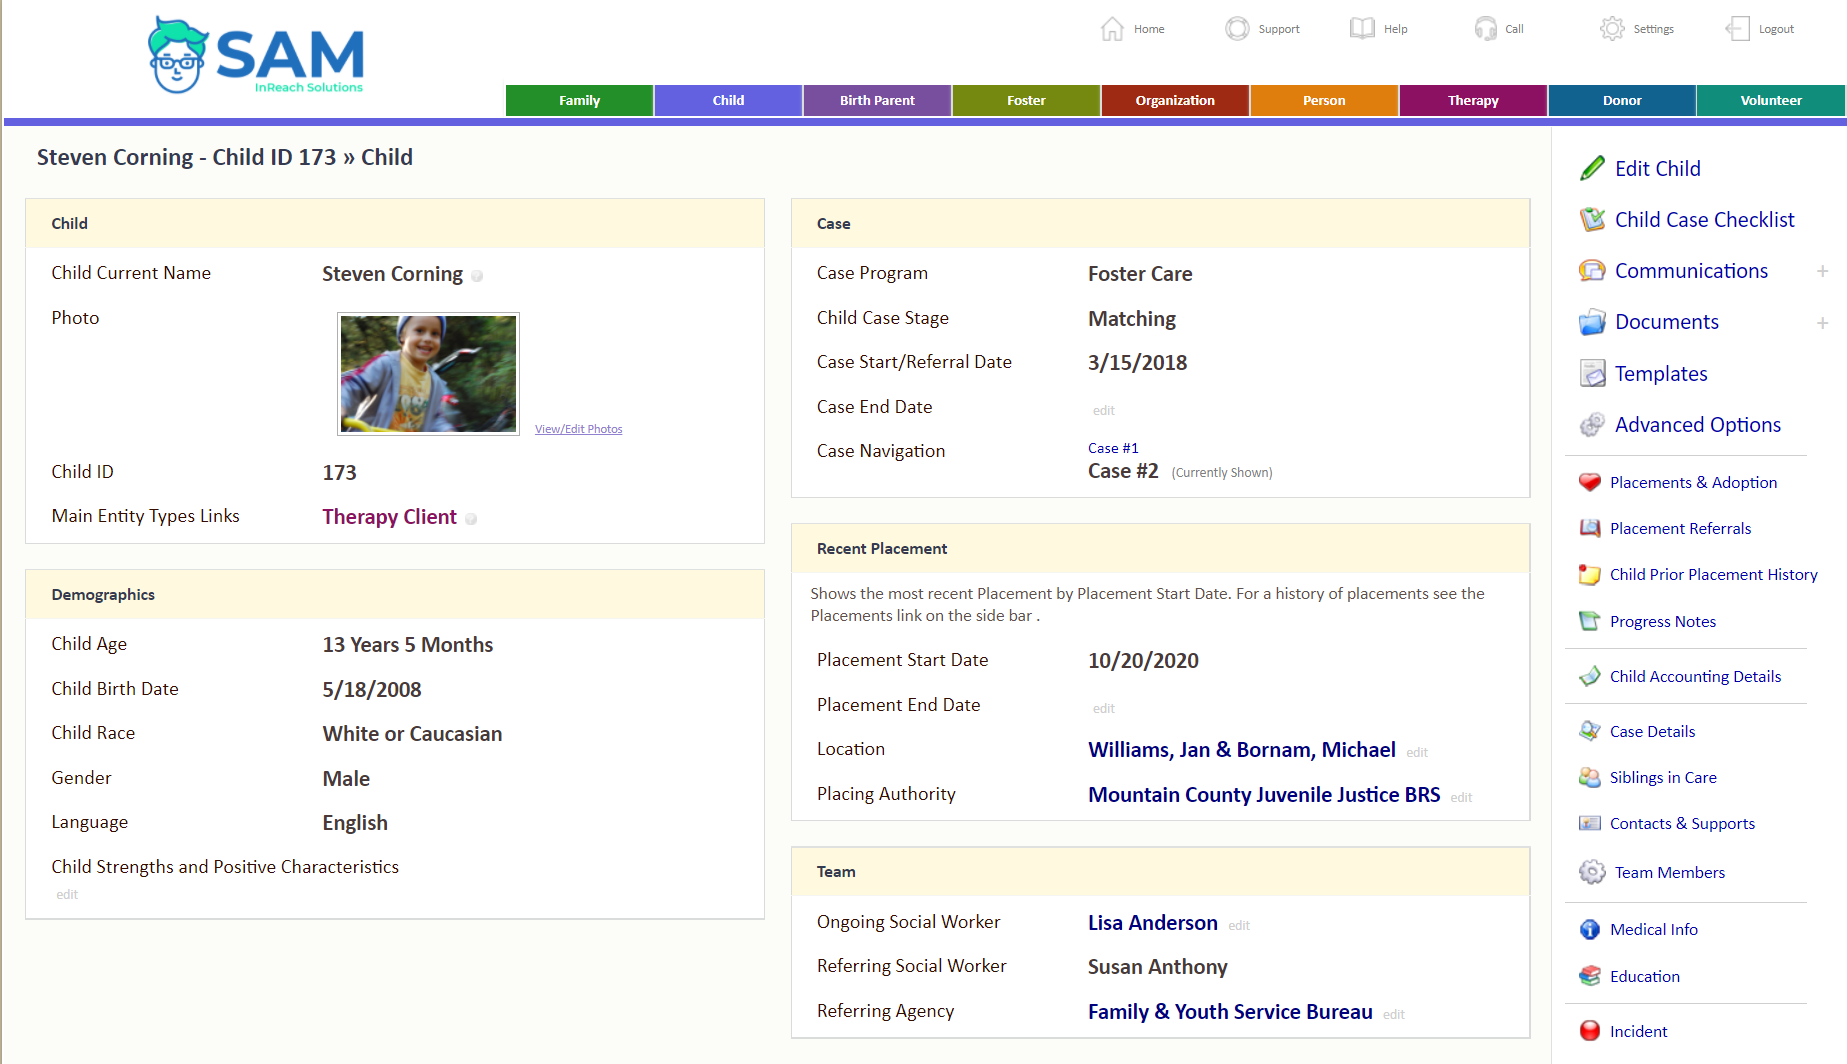Select the Foster tab
The width and height of the screenshot is (1847, 1064).
(x=1026, y=100)
